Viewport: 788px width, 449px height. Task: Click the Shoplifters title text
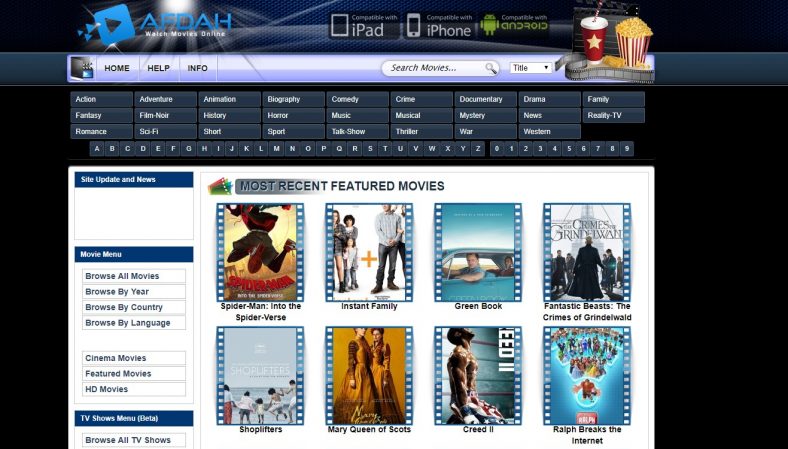coord(260,429)
